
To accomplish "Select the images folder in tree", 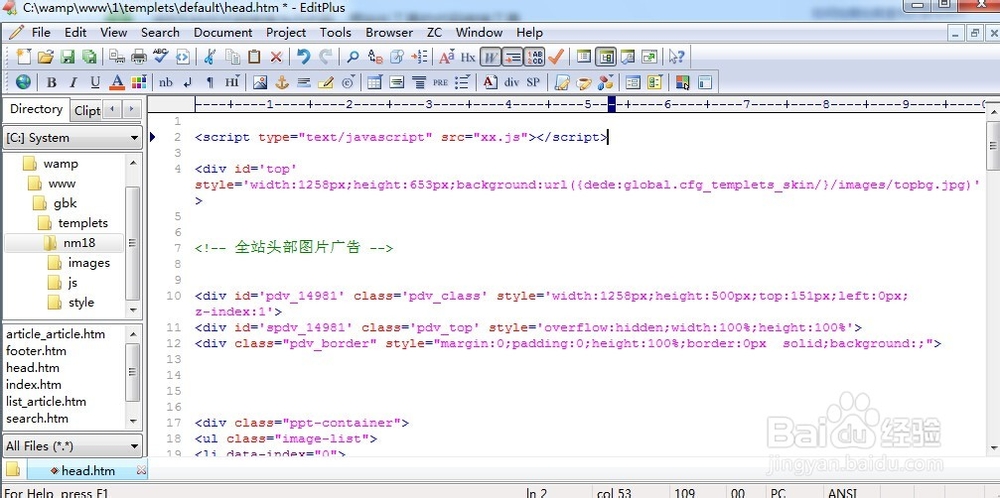I will (x=89, y=263).
